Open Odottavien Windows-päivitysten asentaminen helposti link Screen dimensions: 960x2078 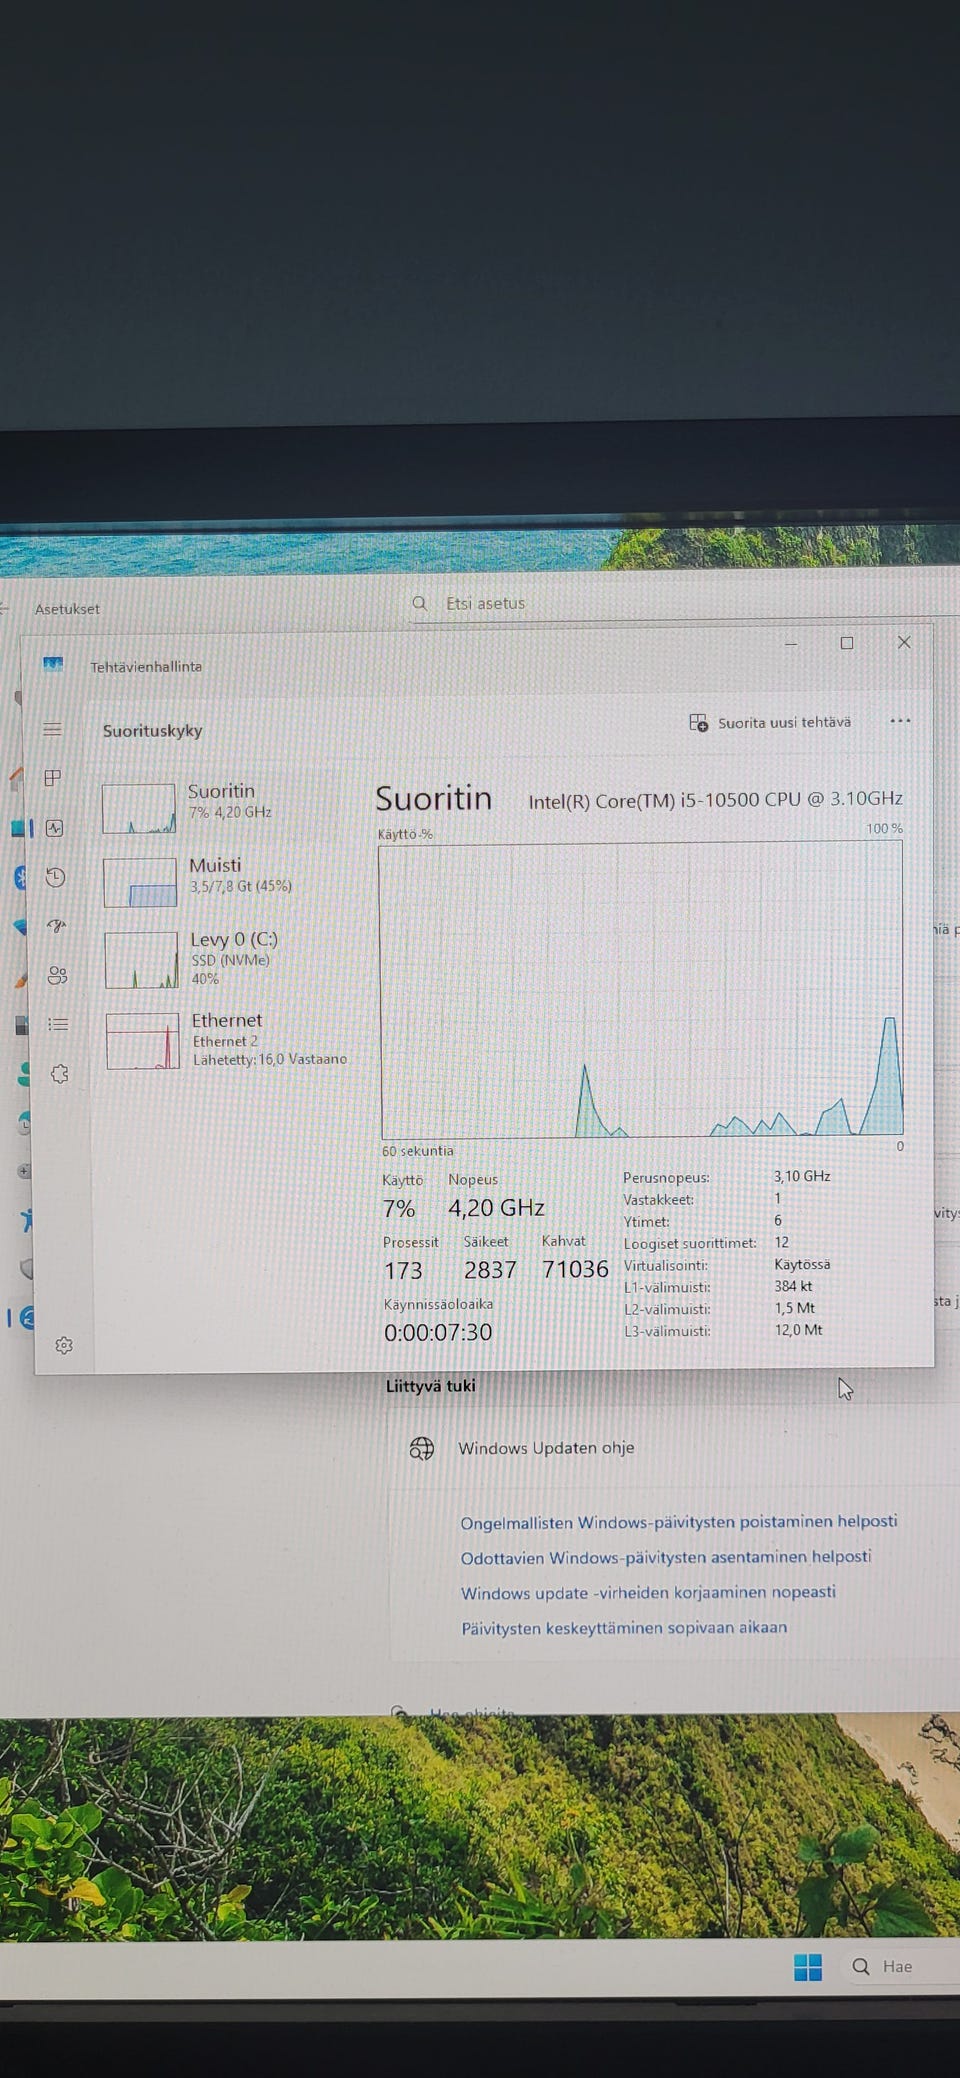pyautogui.click(x=666, y=1557)
